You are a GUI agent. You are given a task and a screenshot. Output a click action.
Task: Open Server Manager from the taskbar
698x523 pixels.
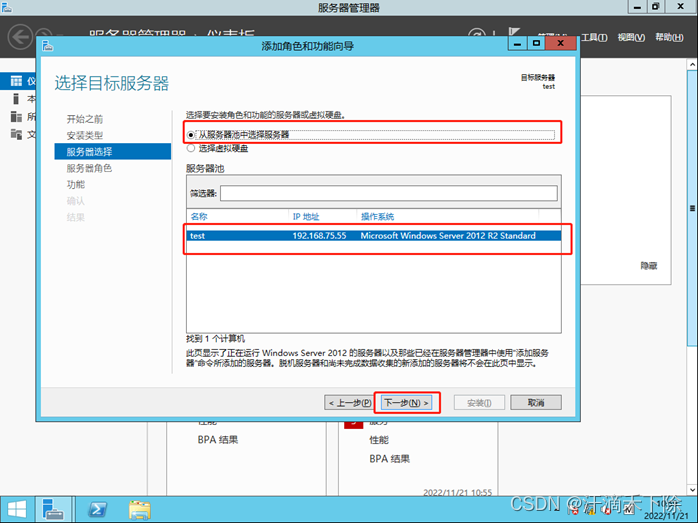[53, 510]
